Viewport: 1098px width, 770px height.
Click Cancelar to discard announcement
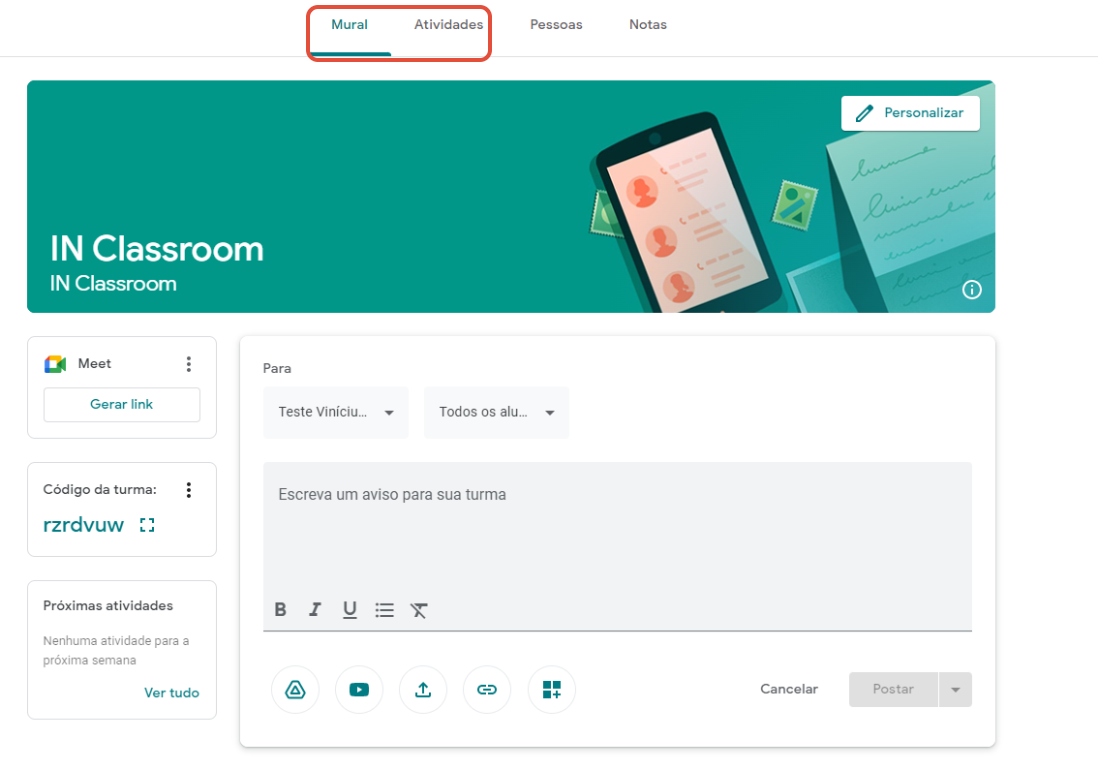tap(789, 689)
